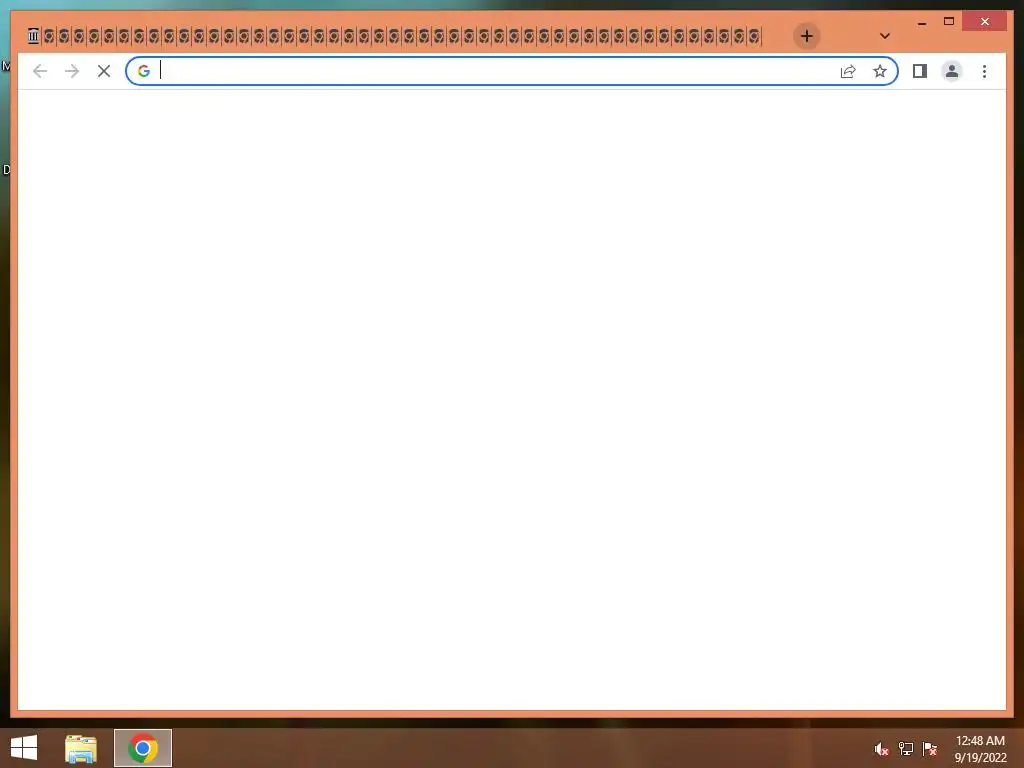Close the Chrome window

point(985,22)
